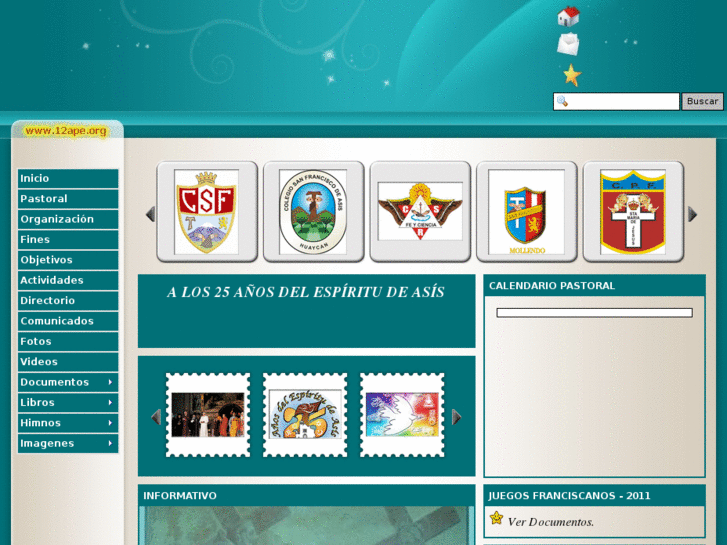Open the Objetivos menu item

(x=68, y=260)
